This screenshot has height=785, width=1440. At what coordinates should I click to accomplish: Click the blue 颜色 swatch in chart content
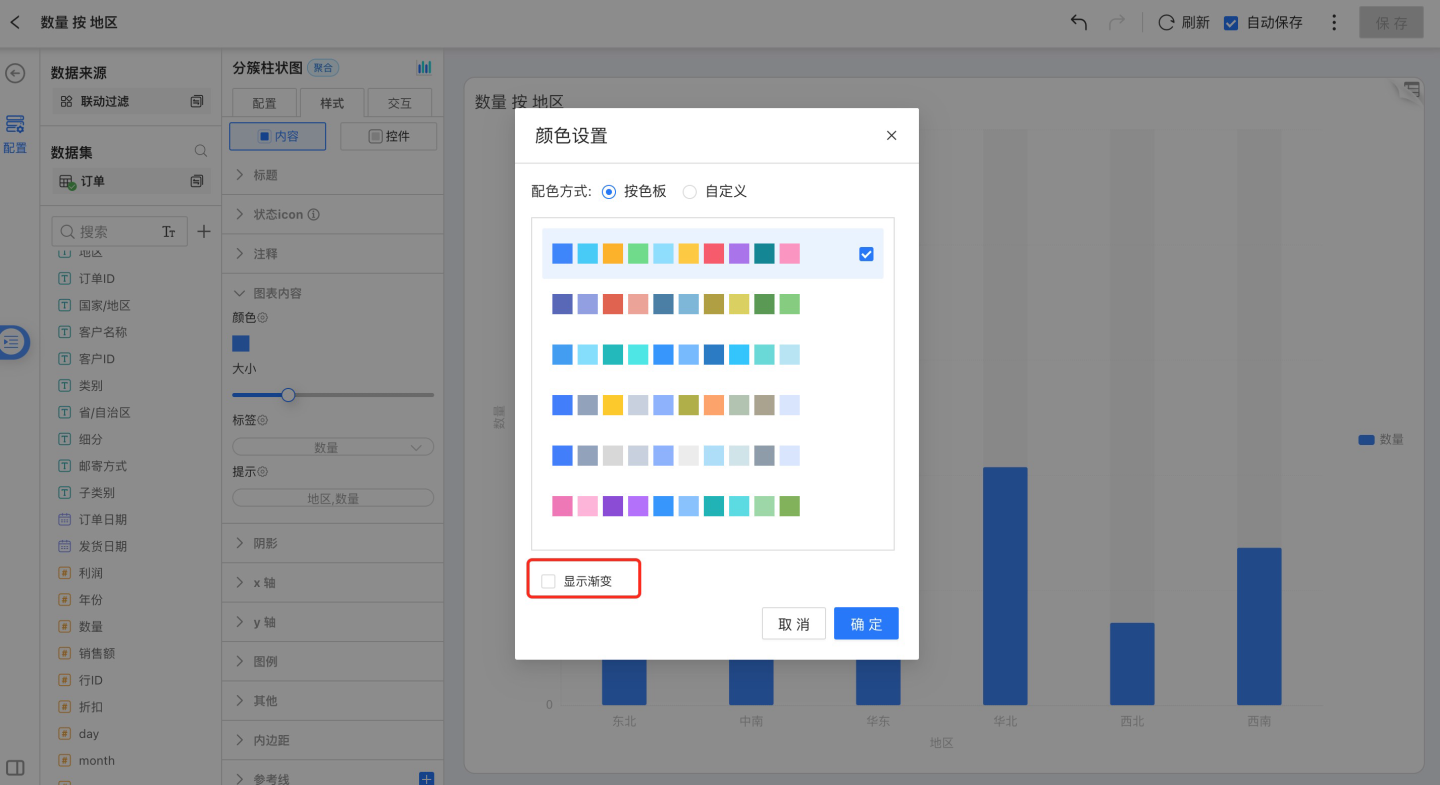pos(241,343)
